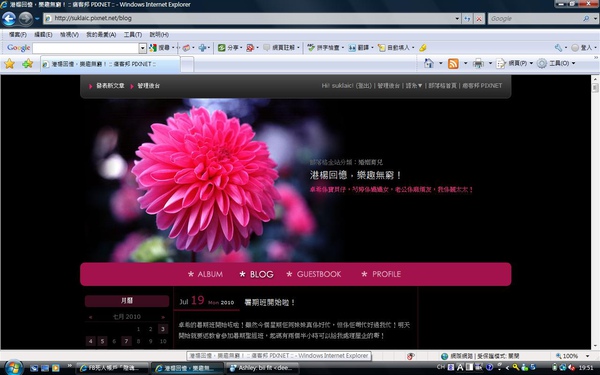The image size is (600, 375).
Task: Click the Google toolbar share (分享) icon
Action: pos(222,48)
